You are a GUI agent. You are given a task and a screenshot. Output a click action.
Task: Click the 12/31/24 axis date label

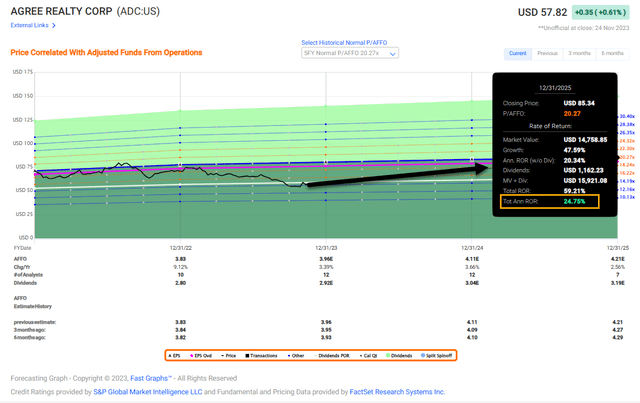[472, 248]
